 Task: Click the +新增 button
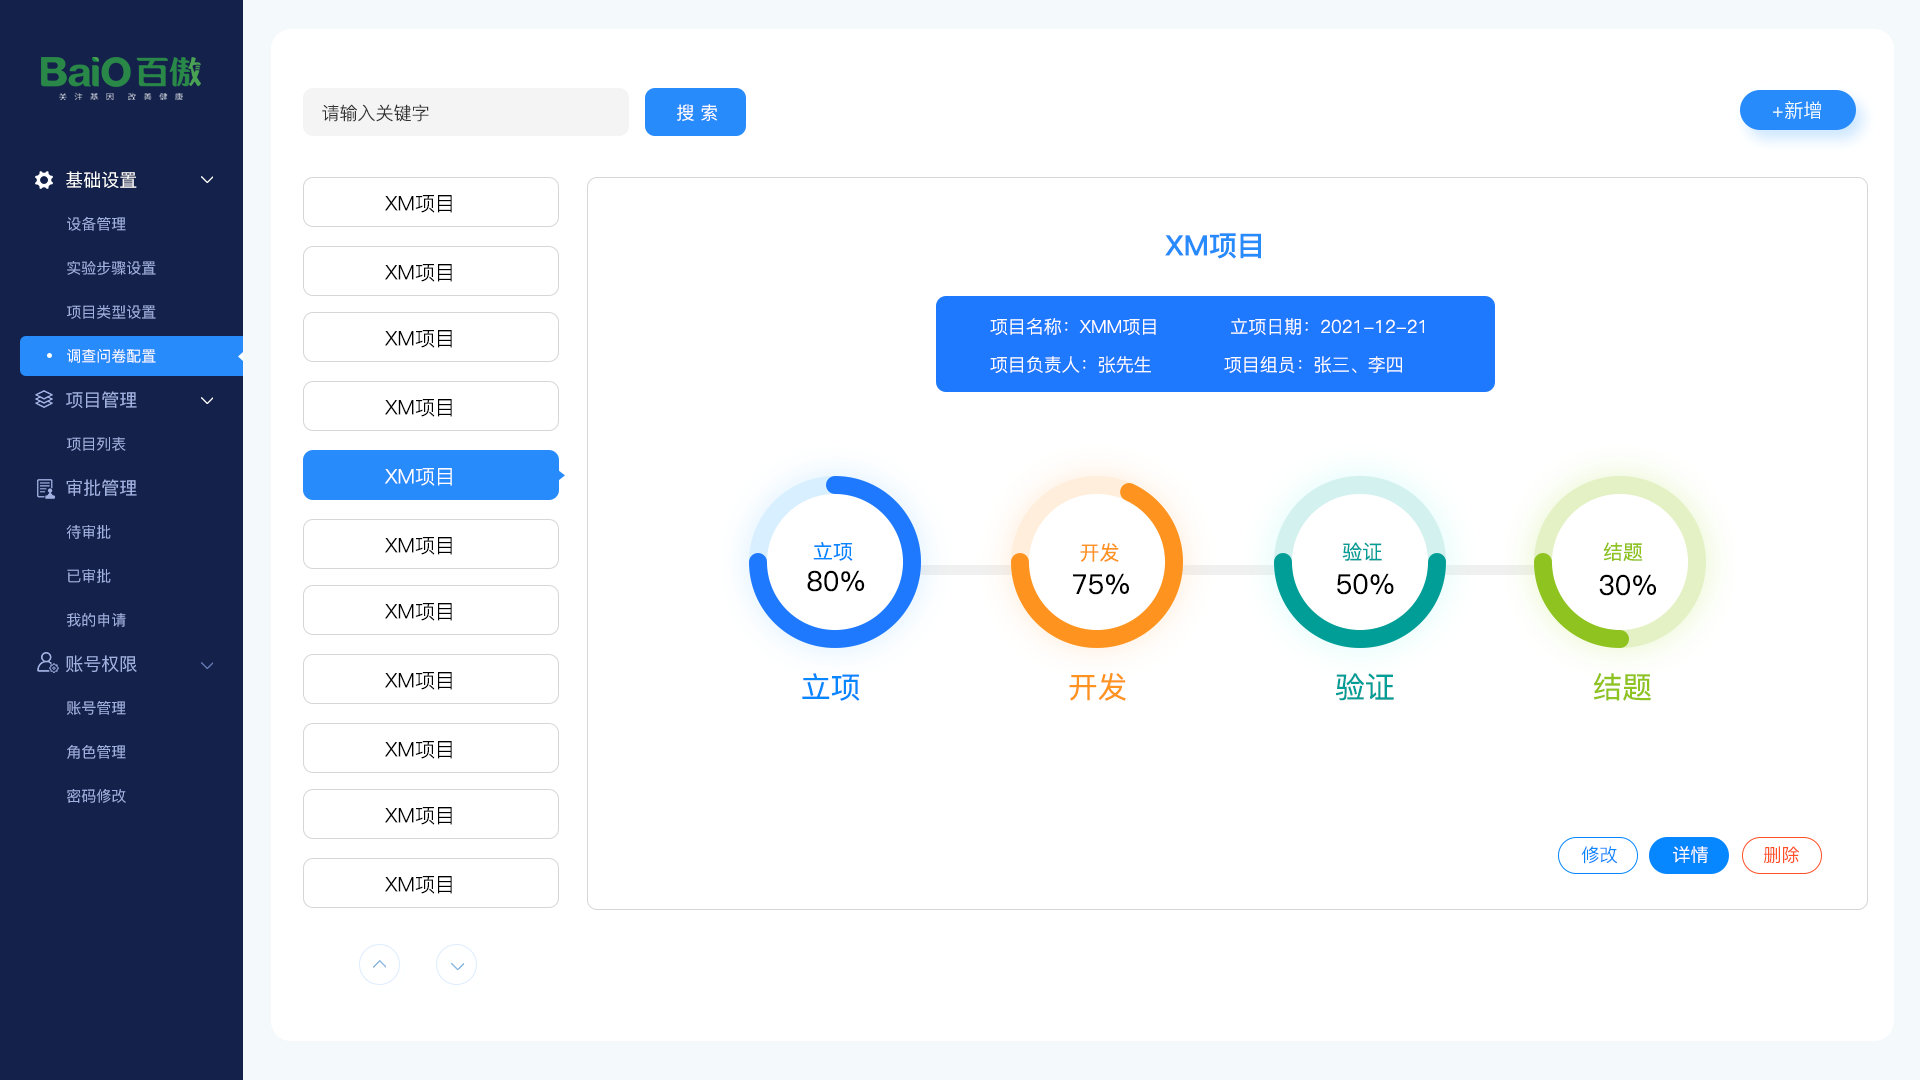(1797, 110)
